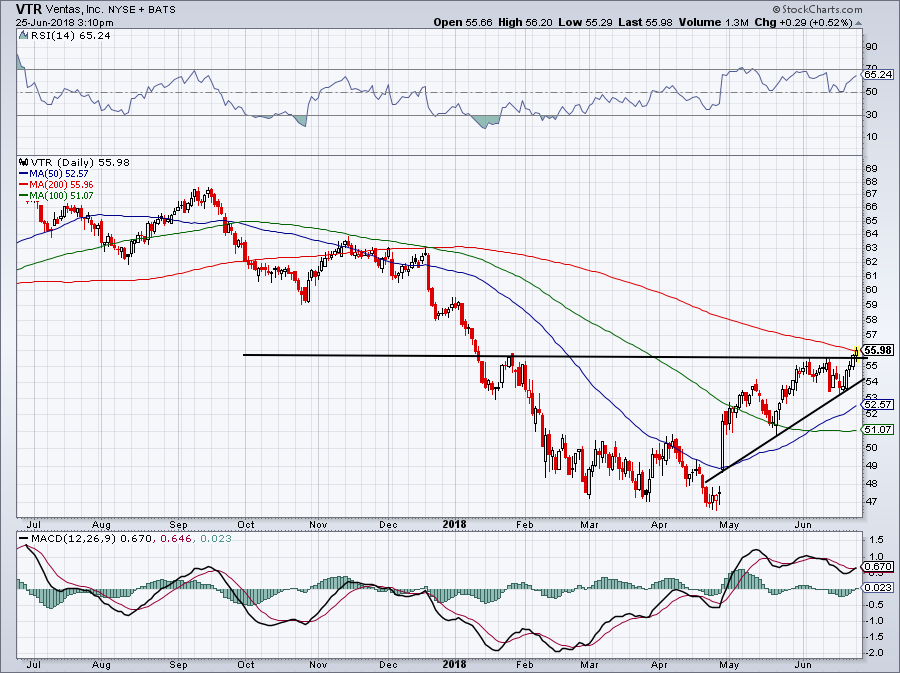This screenshot has height=673, width=900.
Task: Click the RSI(14) 65.24 legend label
Action: coord(70,36)
